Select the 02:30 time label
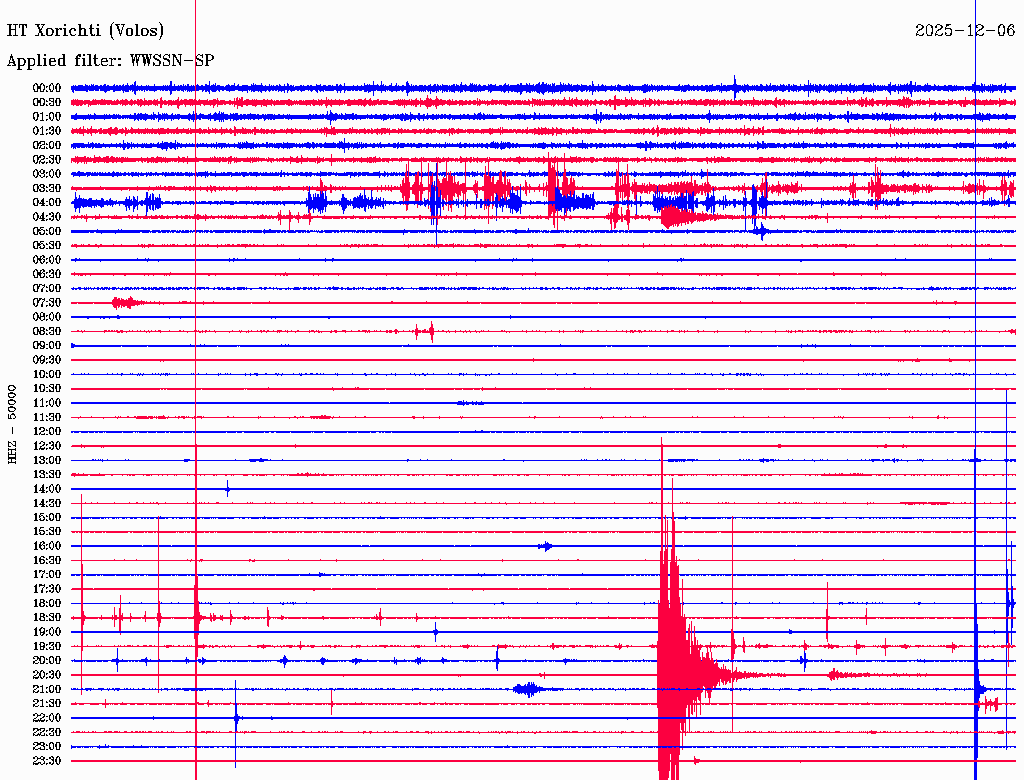1024x780 pixels. click(x=47, y=160)
